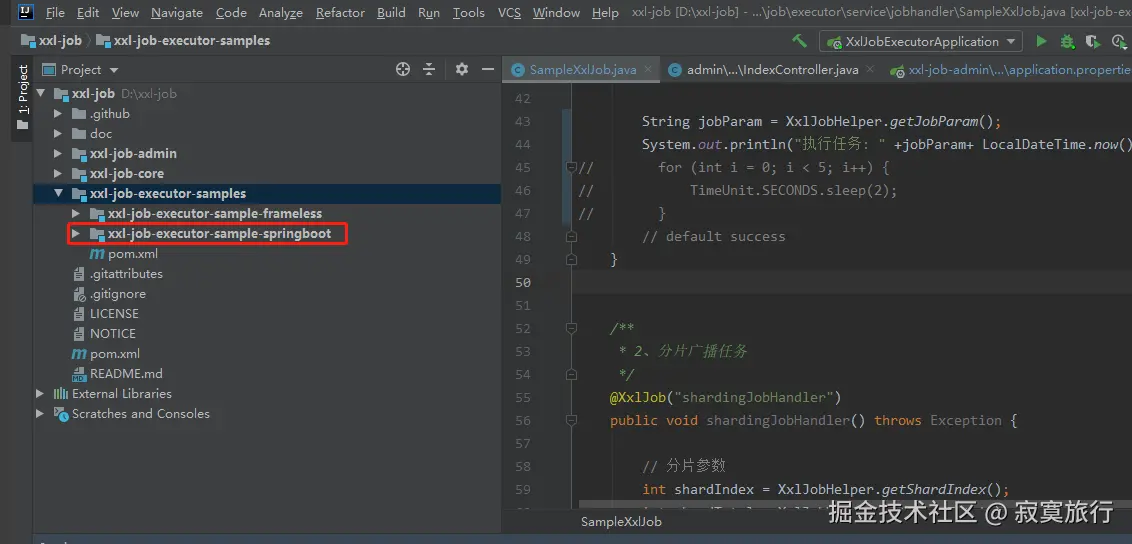Viewport: 1132px width, 544px height.
Task: Open the Code menu
Action: click(231, 12)
